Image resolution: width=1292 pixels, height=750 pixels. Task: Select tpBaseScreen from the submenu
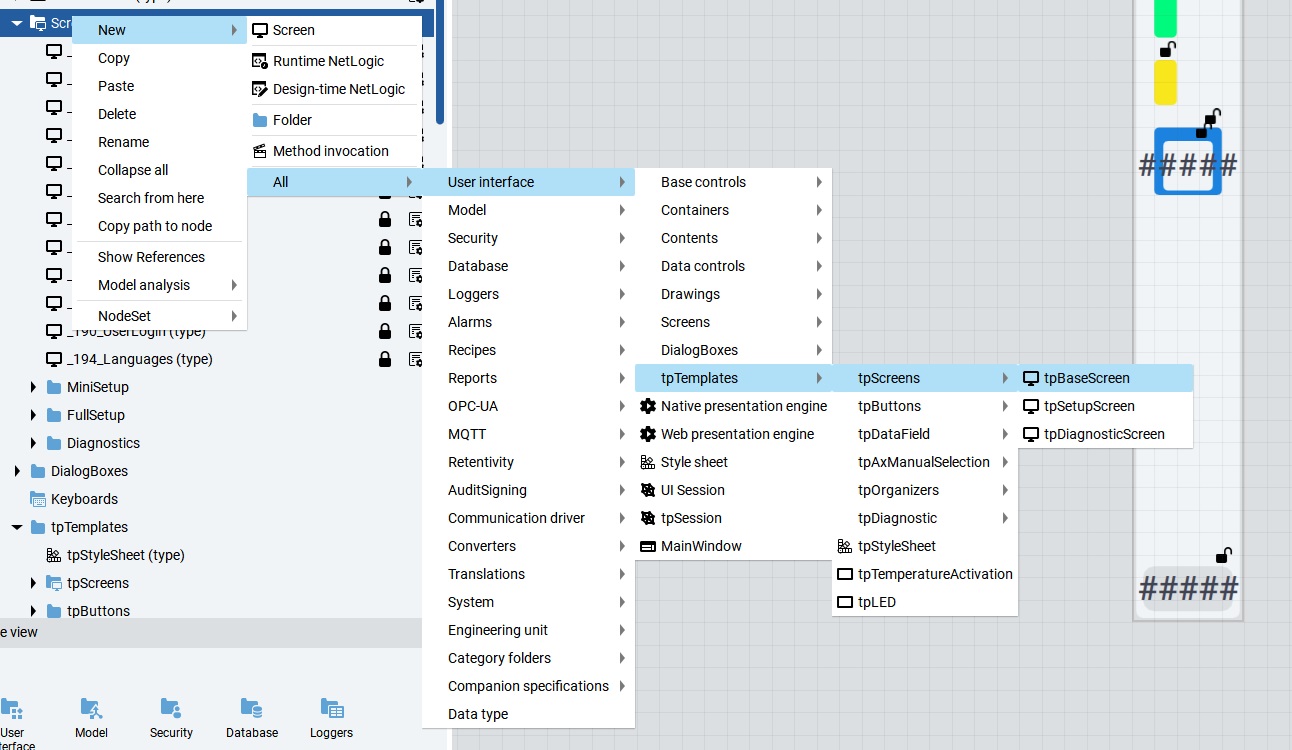pyautogui.click(x=1086, y=378)
